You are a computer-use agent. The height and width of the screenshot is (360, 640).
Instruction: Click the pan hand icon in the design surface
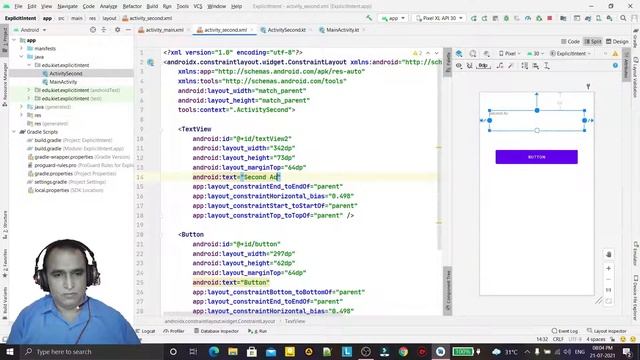click(x=608, y=254)
